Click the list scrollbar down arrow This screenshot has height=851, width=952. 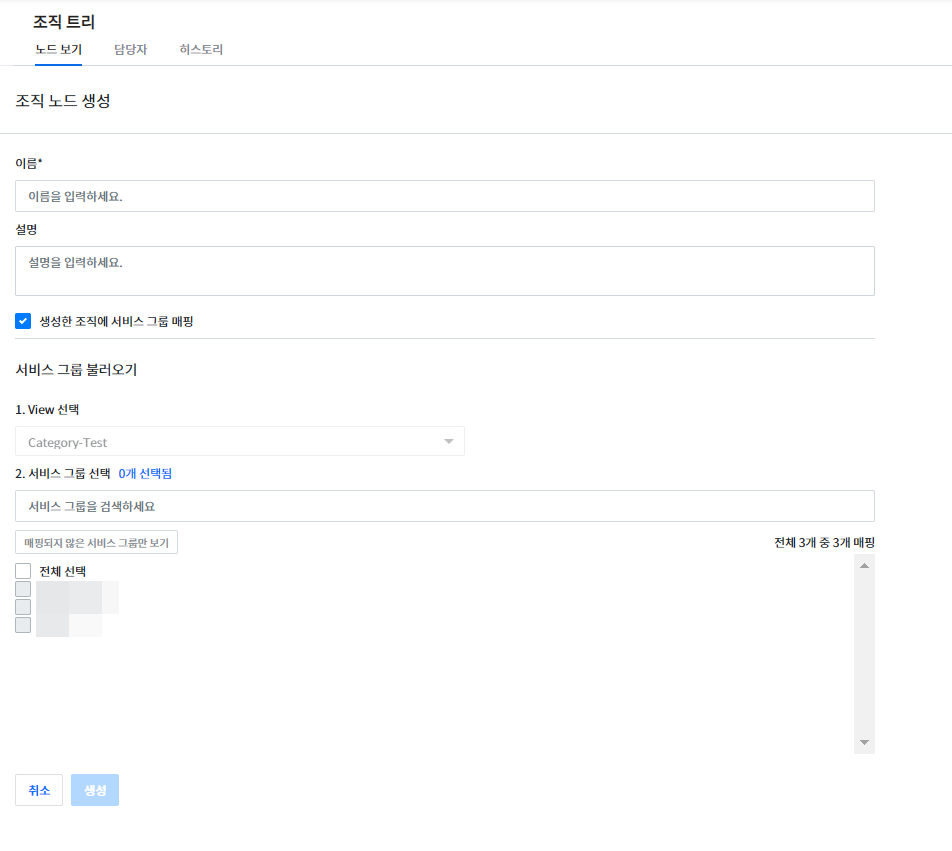point(864,743)
